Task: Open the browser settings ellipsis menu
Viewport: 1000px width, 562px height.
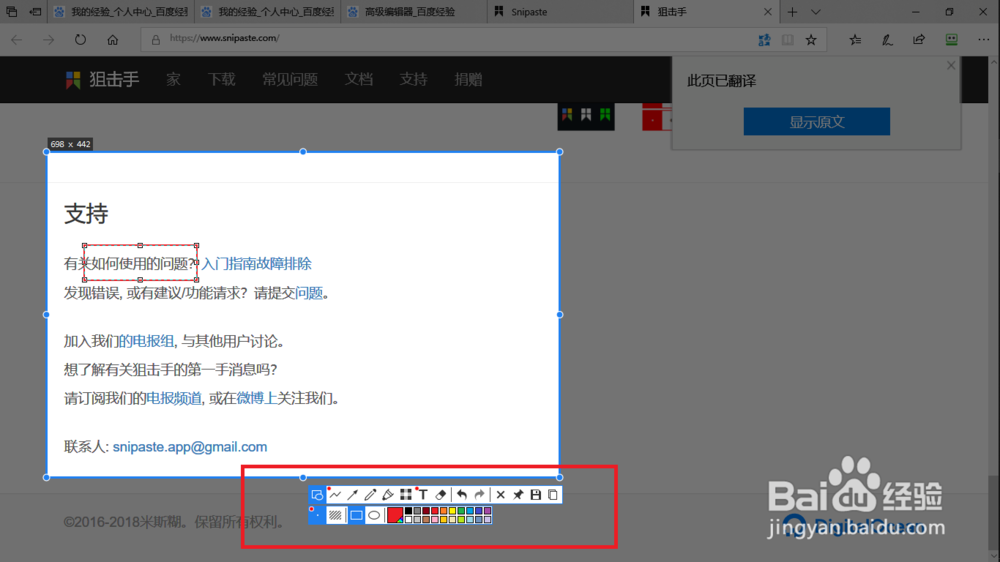Action: tap(984, 40)
